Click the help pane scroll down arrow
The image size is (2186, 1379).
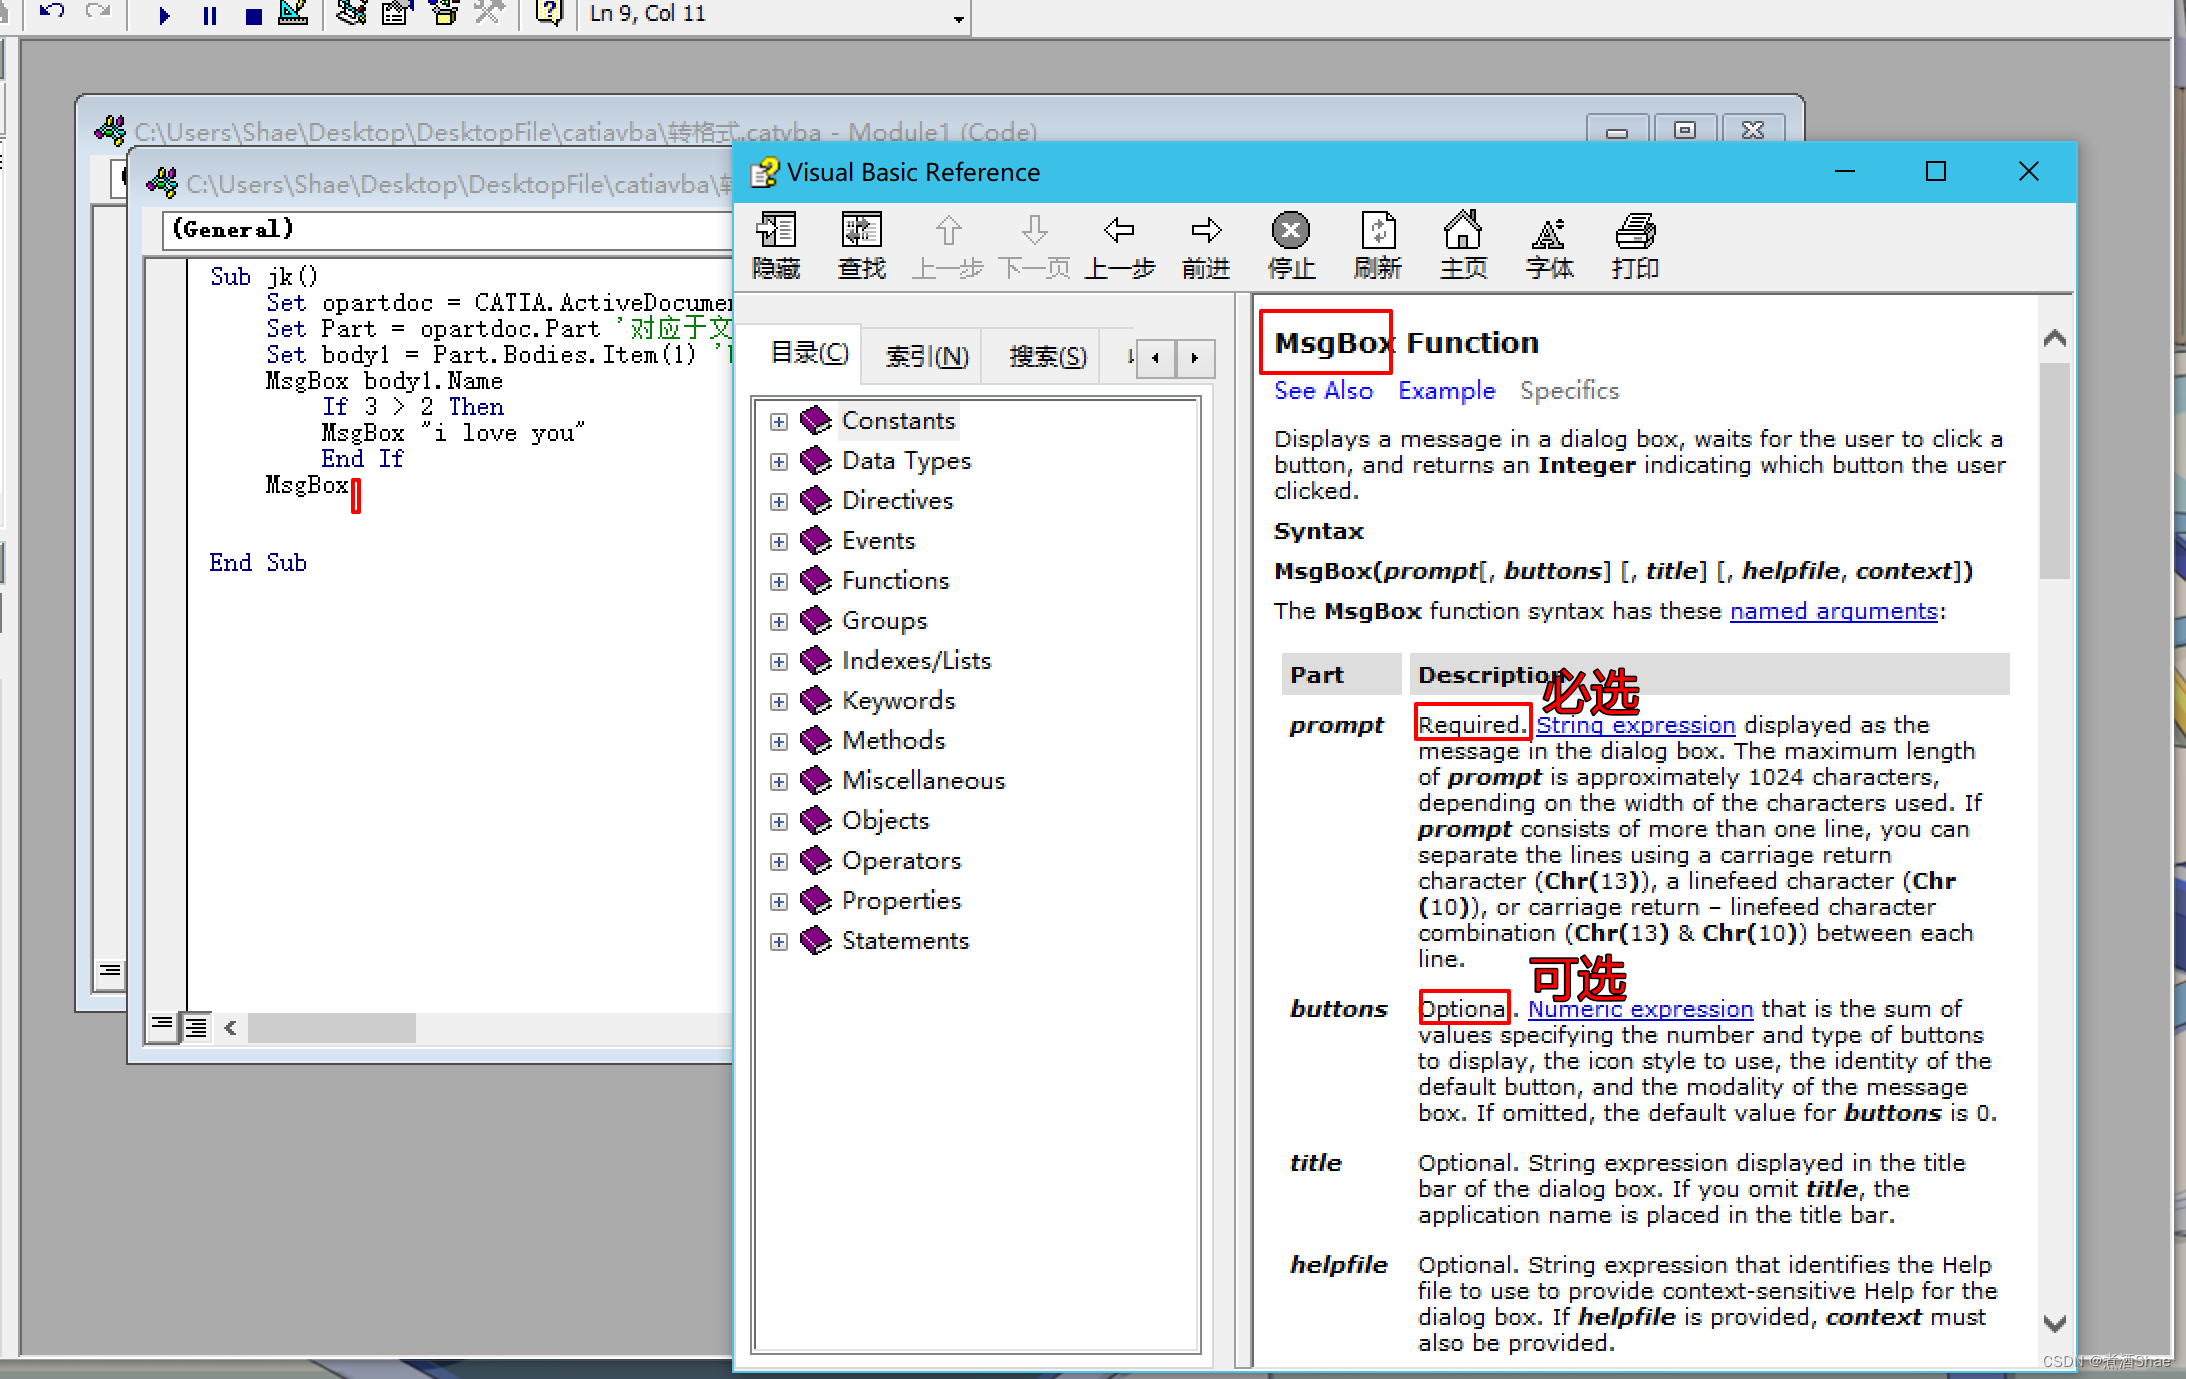(x=2055, y=1323)
